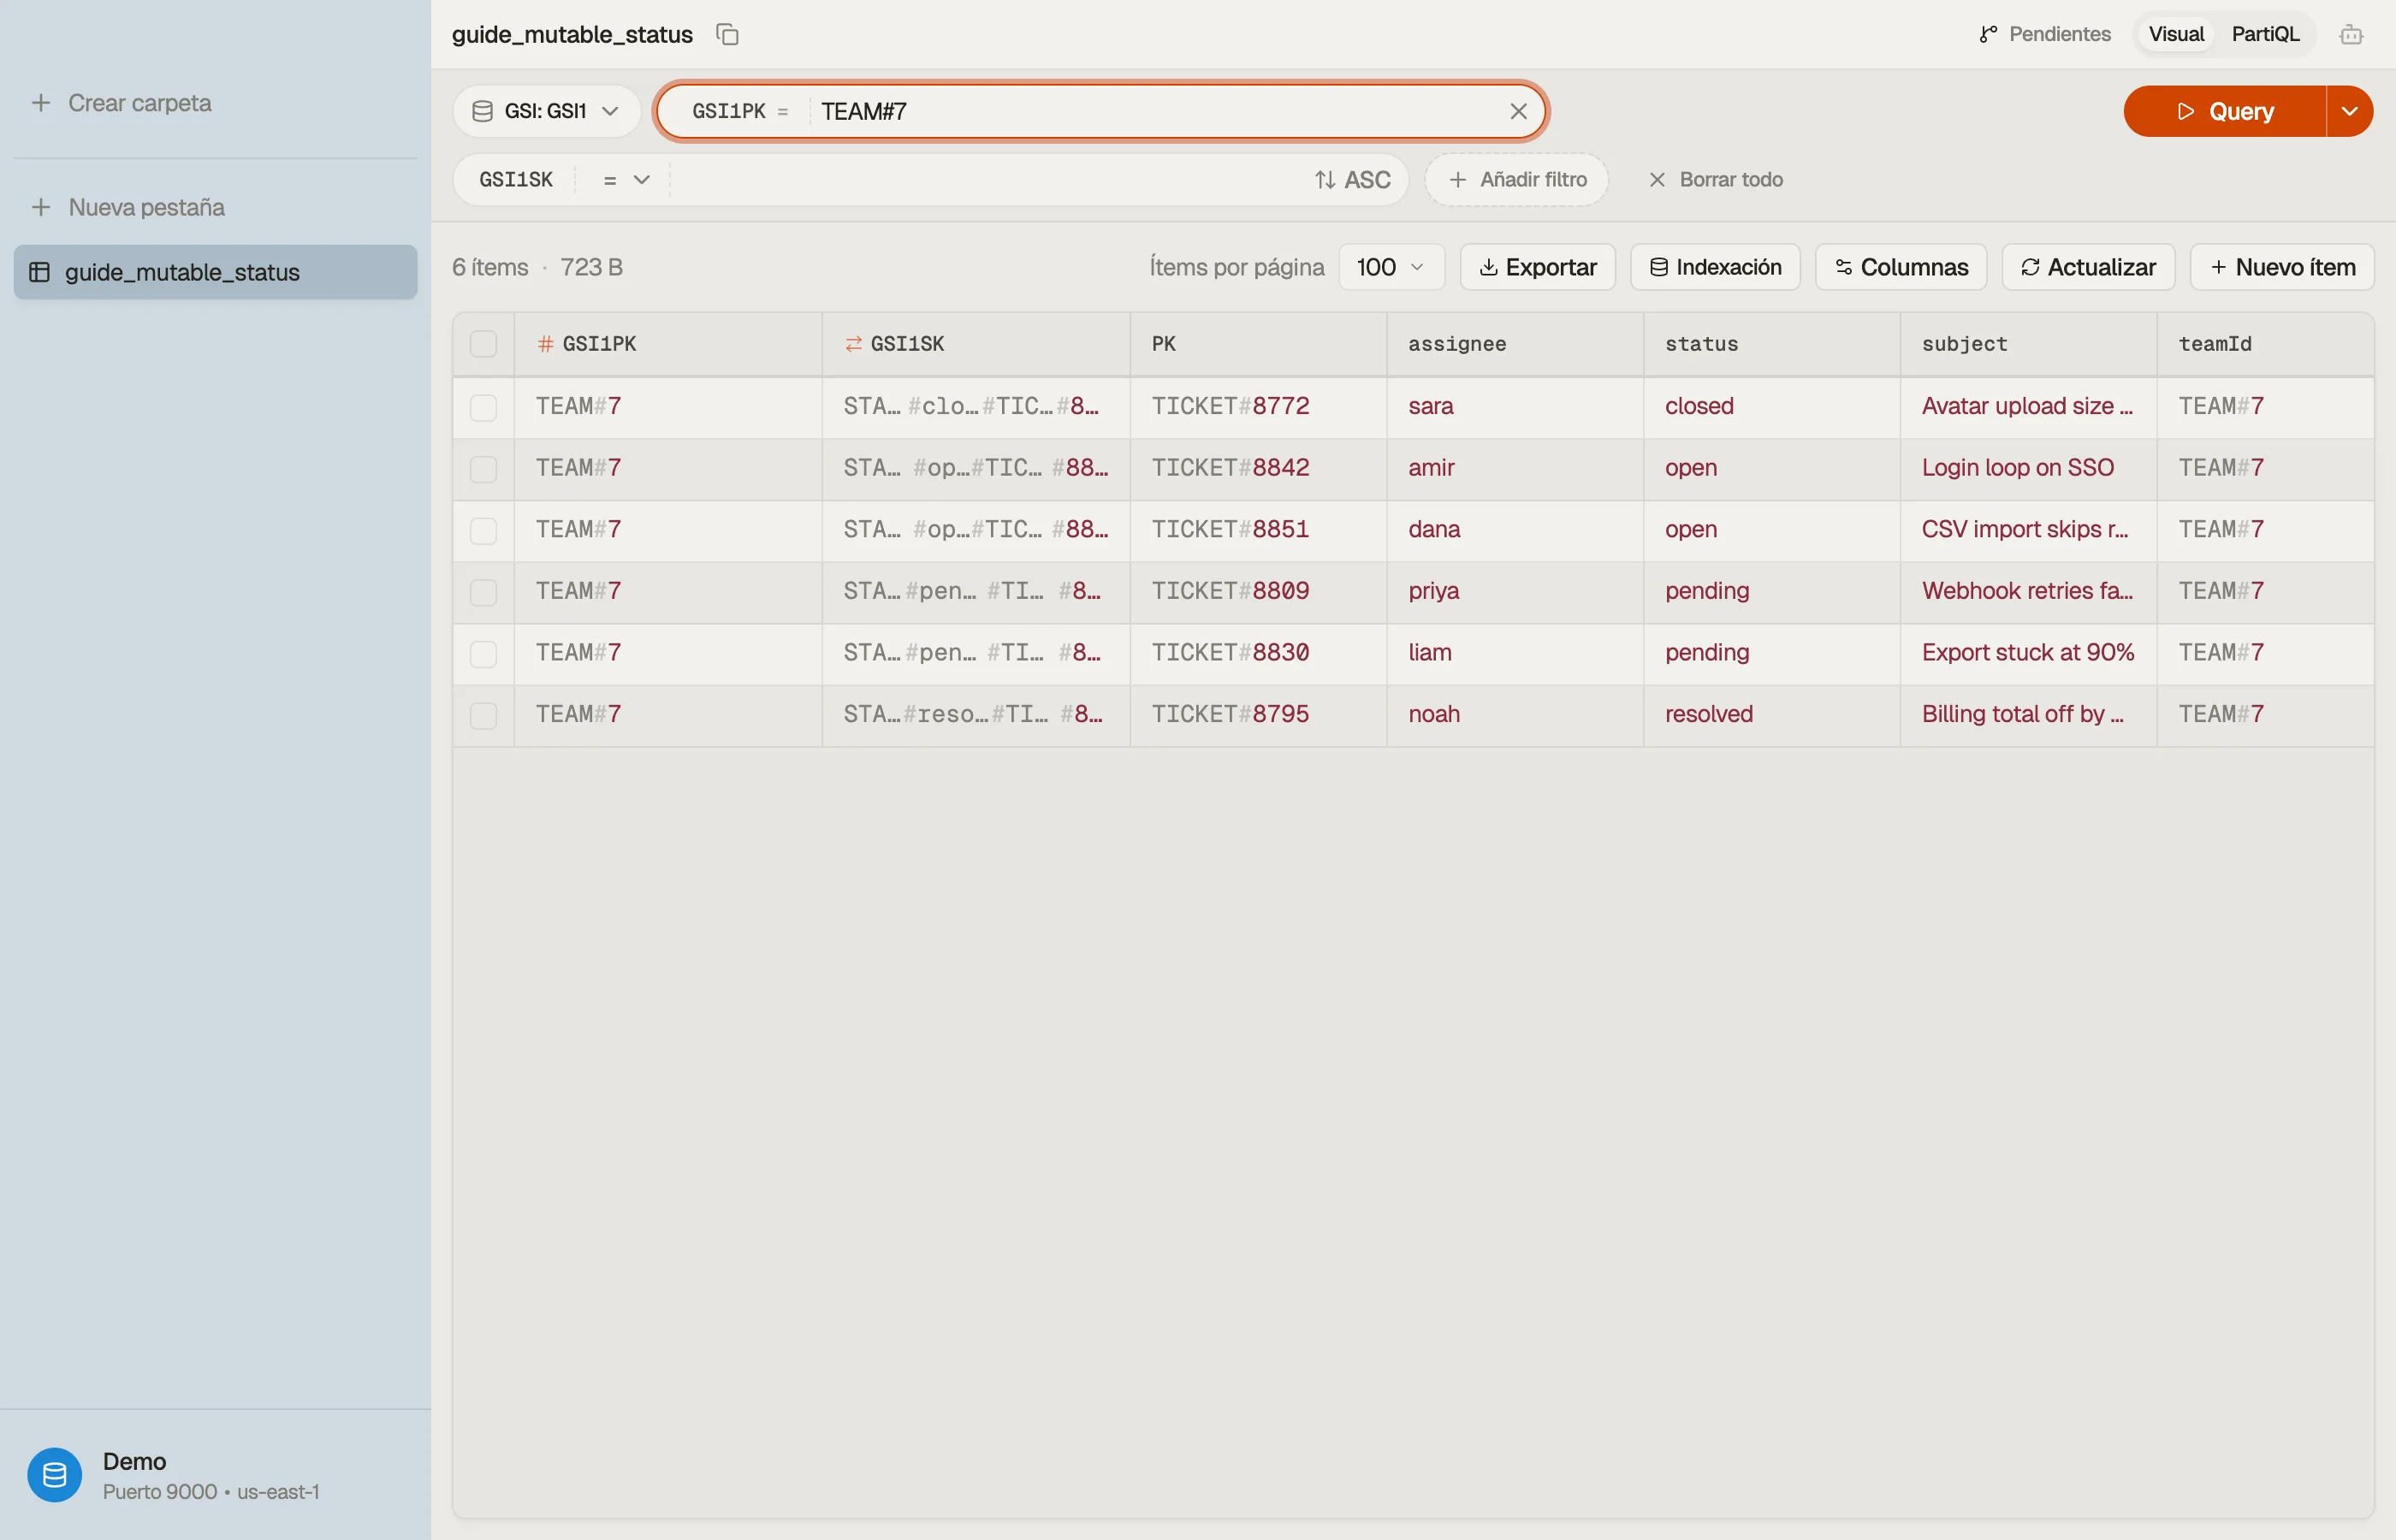Select subject cell Webhook retries fa...

pyautogui.click(x=2028, y=591)
